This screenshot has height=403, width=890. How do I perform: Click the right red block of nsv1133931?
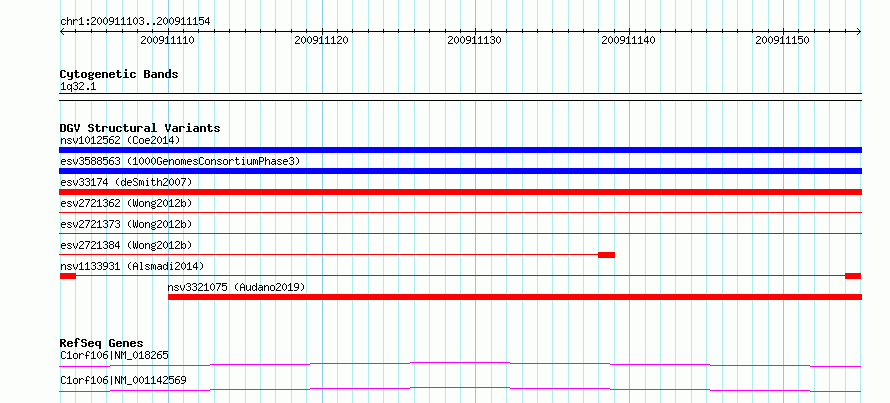(x=853, y=276)
